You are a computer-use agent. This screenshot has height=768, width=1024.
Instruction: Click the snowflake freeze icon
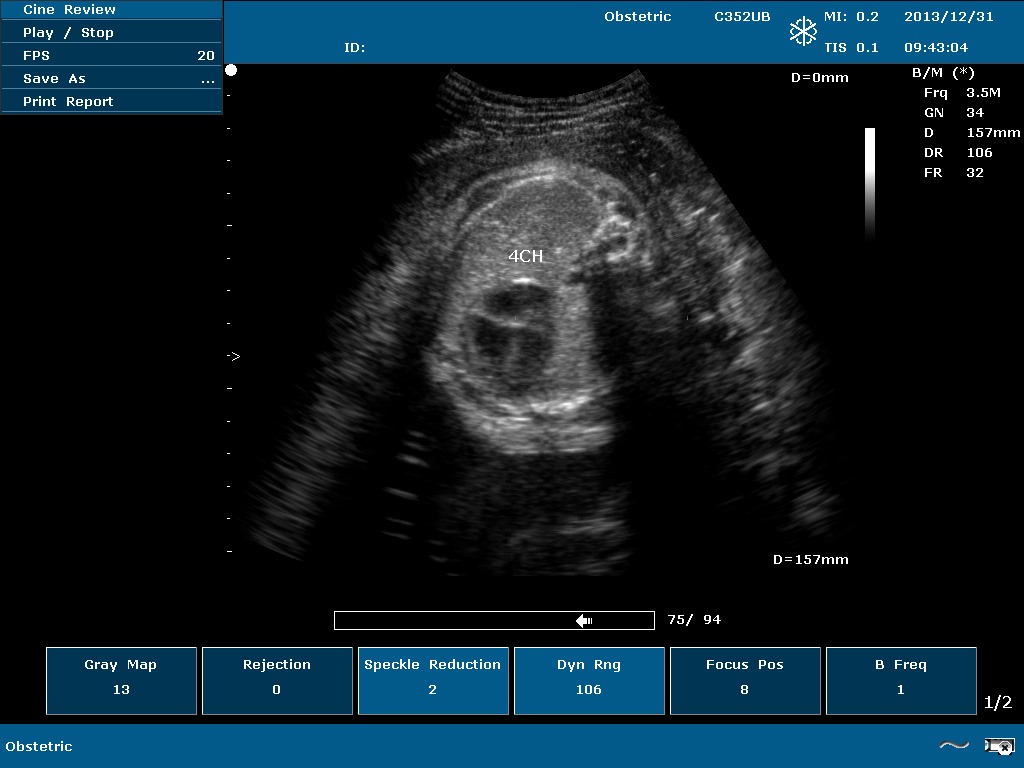point(803,31)
